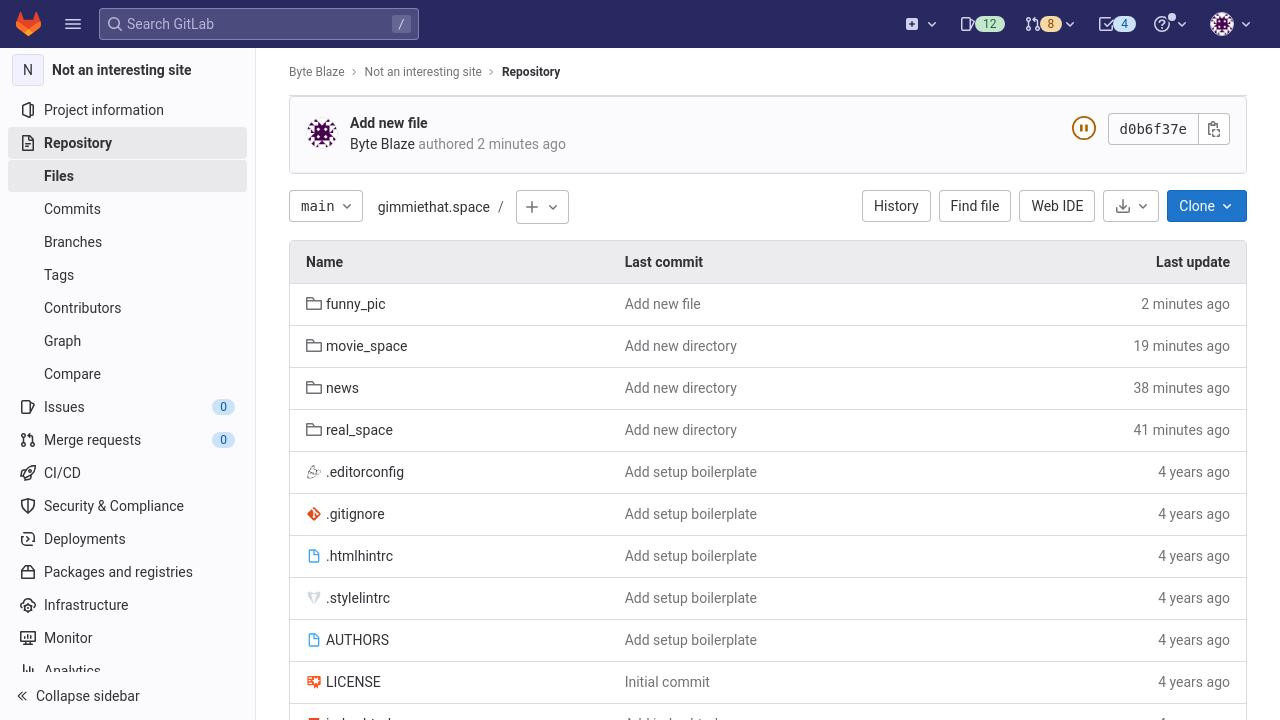
Task: Open Tags in the sidebar
Action: [127, 275]
